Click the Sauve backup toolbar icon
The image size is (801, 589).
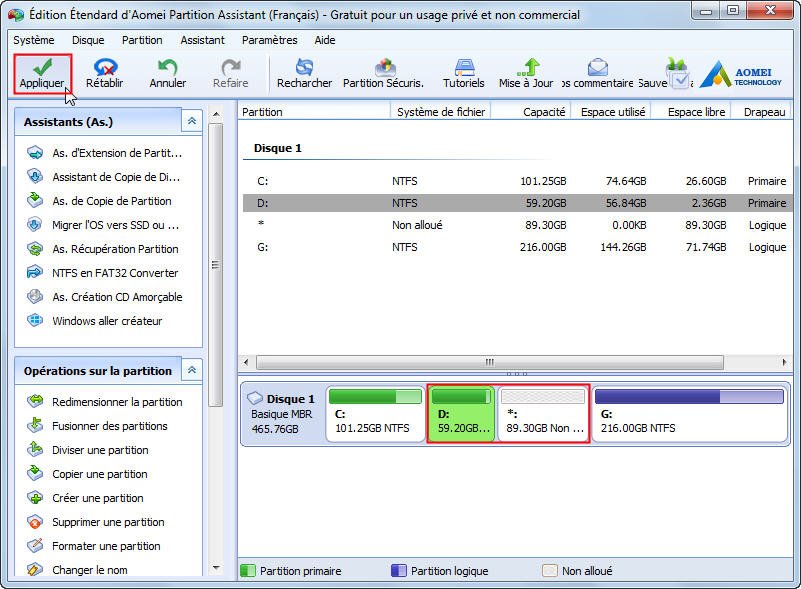click(677, 72)
